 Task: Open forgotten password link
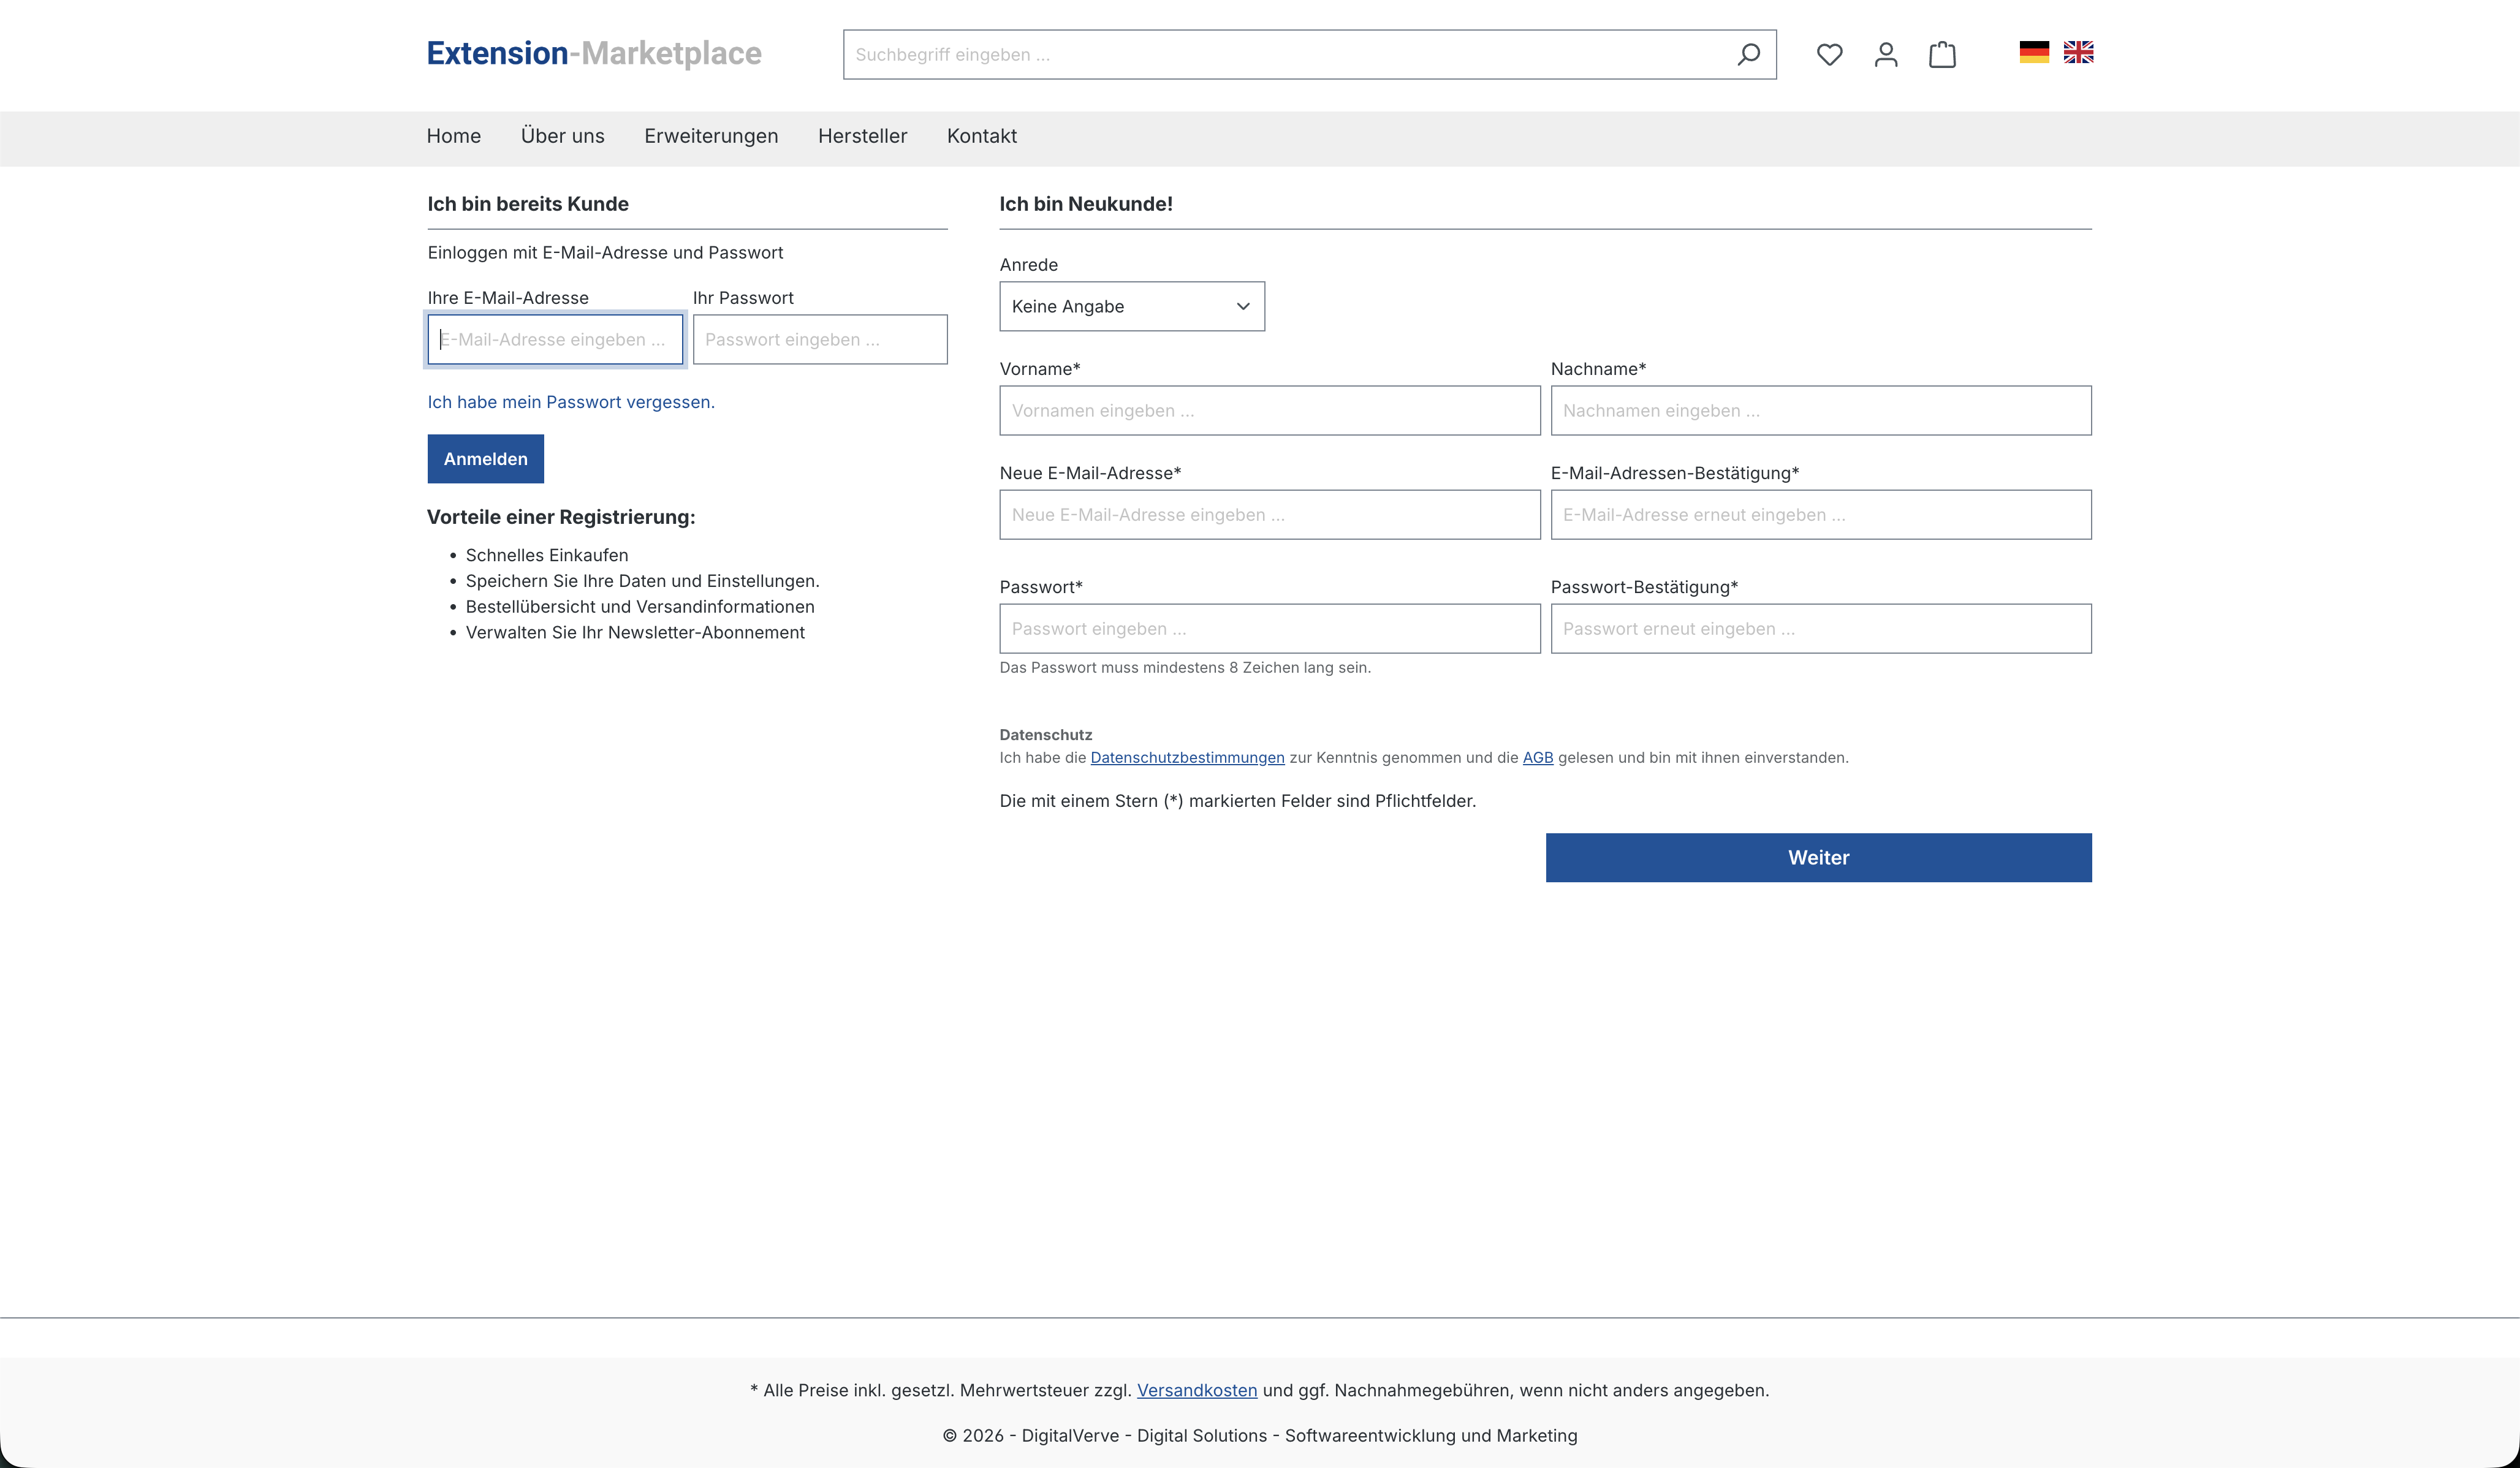570,402
